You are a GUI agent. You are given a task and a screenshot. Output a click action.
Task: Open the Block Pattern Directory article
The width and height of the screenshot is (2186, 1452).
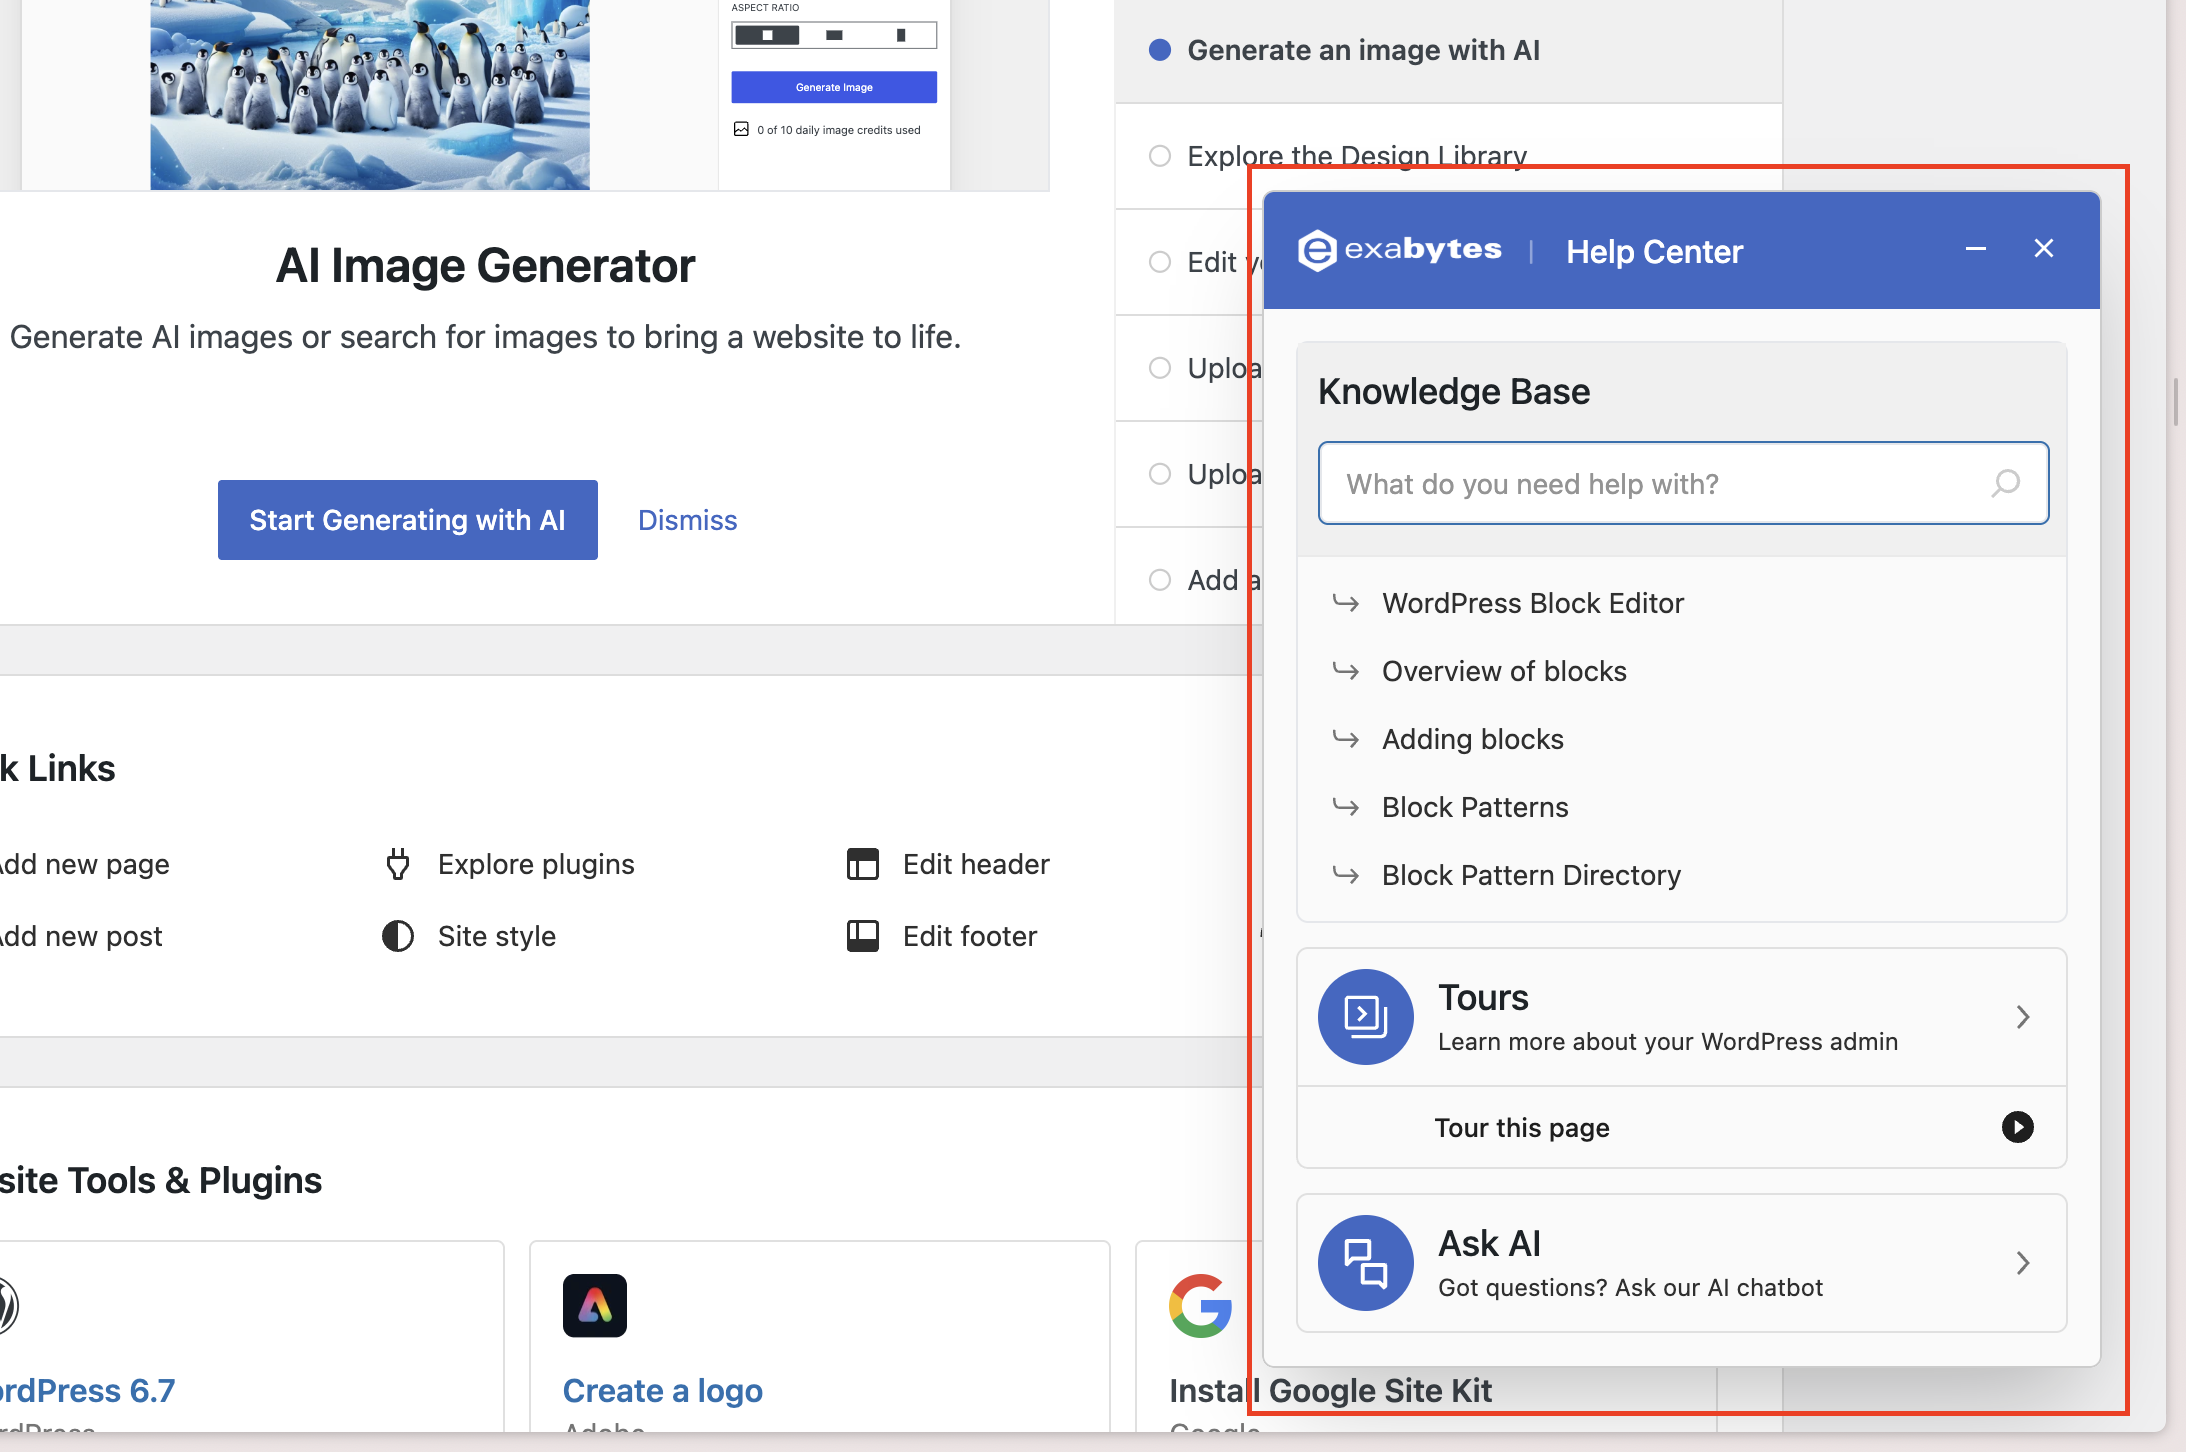point(1531,875)
